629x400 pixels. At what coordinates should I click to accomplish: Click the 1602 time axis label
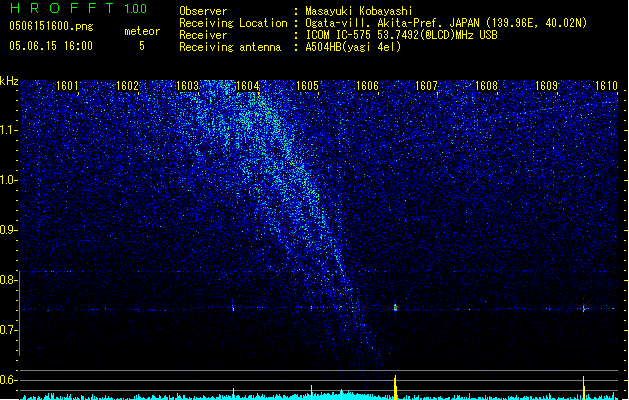coord(127,86)
